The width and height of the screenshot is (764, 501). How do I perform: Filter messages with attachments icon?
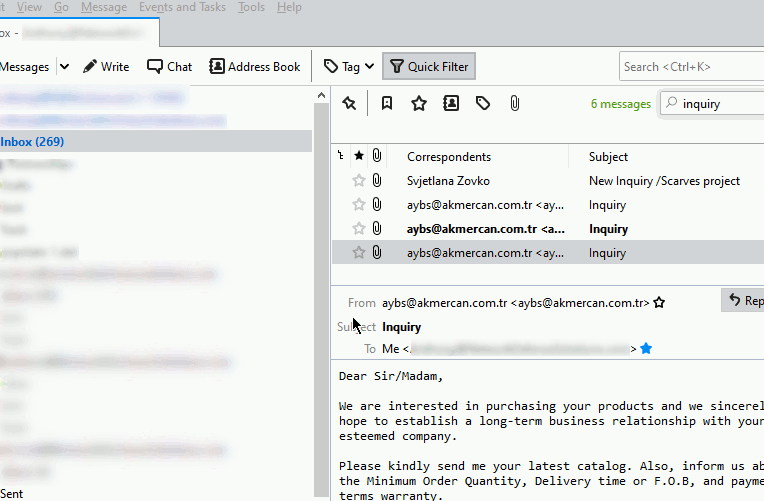coord(515,103)
